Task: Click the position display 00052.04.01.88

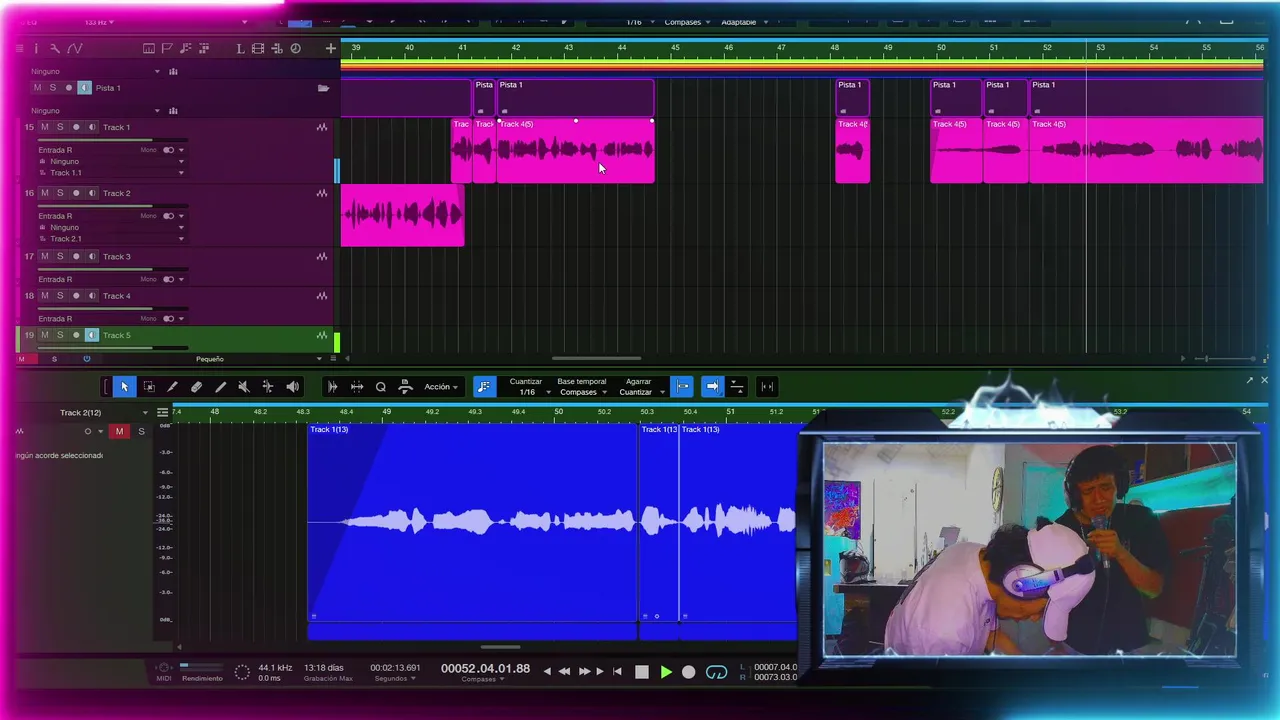Action: pyautogui.click(x=485, y=669)
